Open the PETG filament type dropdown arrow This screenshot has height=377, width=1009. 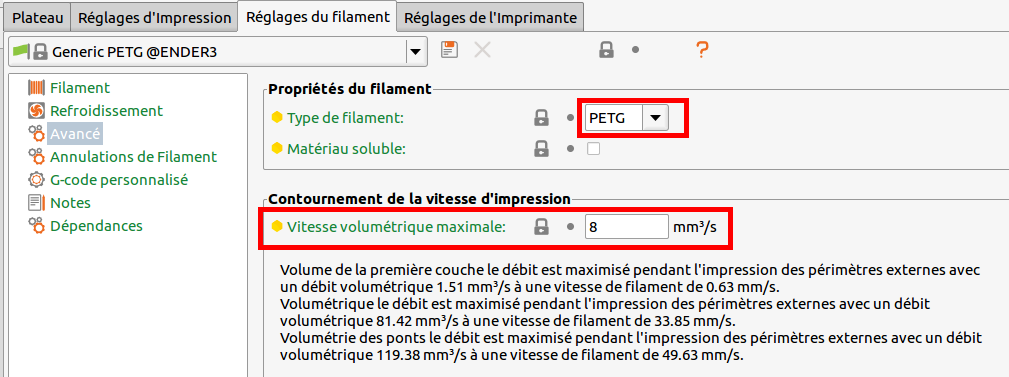click(x=655, y=118)
